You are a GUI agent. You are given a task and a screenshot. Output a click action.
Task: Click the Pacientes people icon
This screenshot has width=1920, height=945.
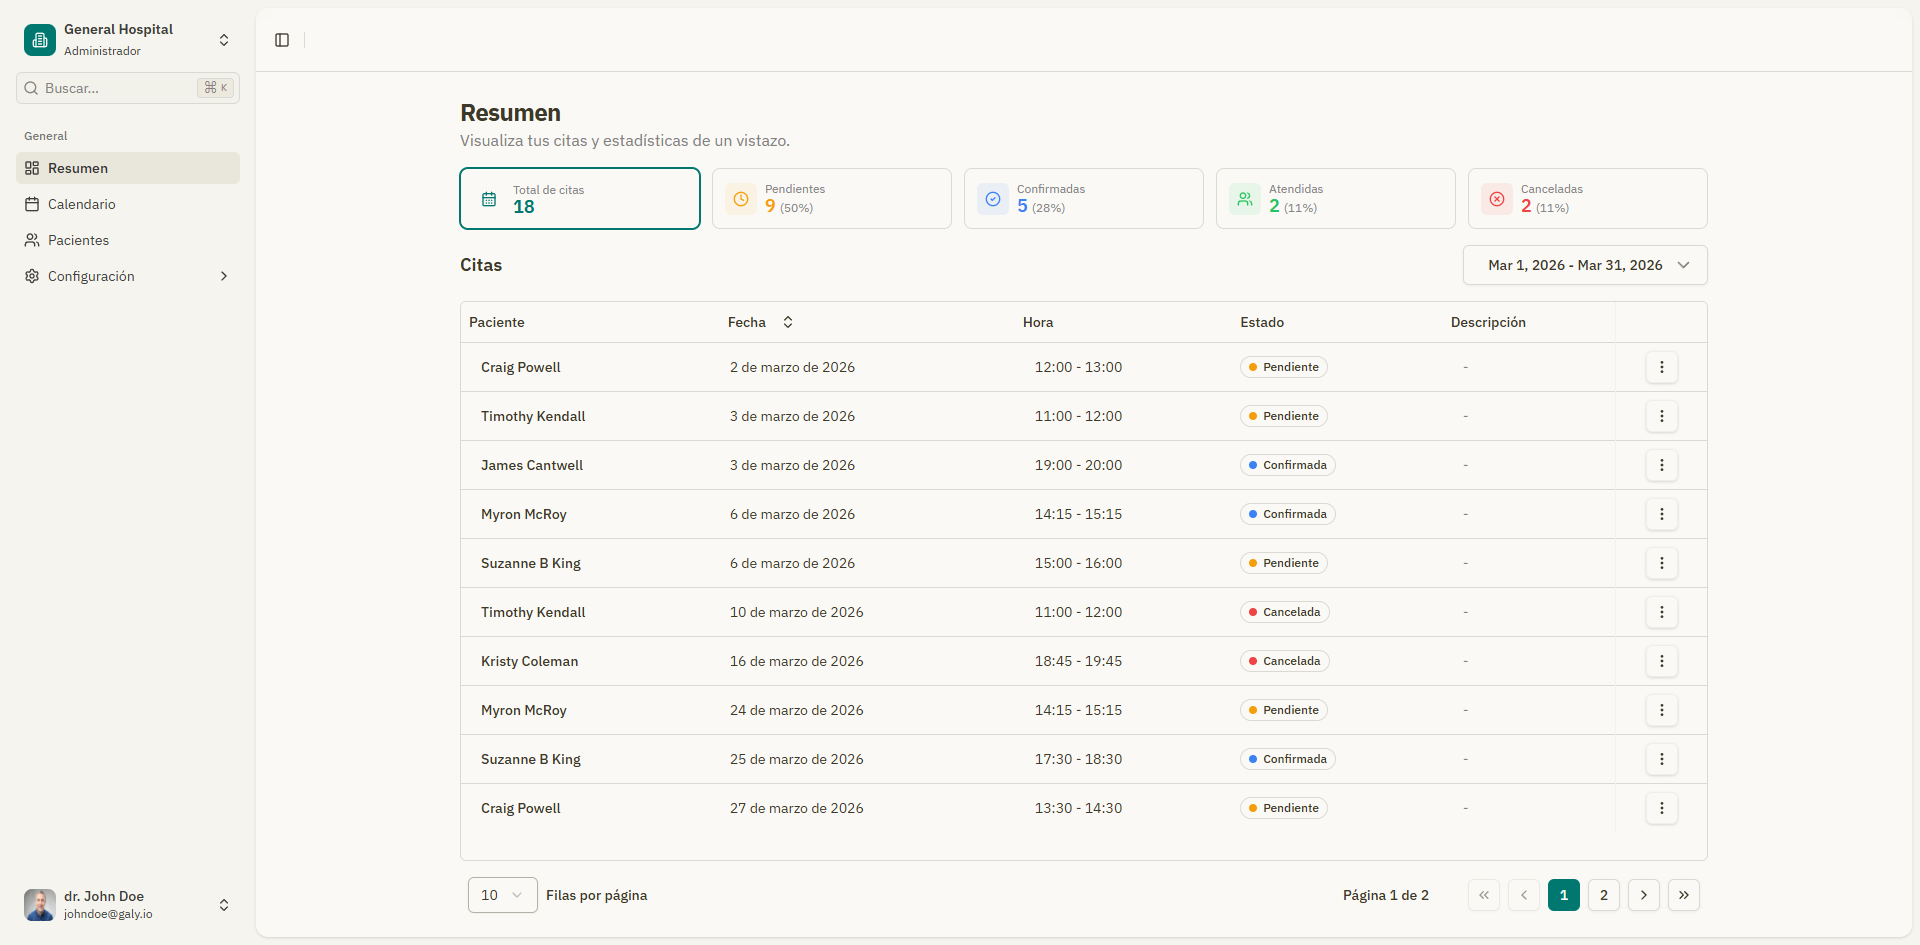coord(31,240)
